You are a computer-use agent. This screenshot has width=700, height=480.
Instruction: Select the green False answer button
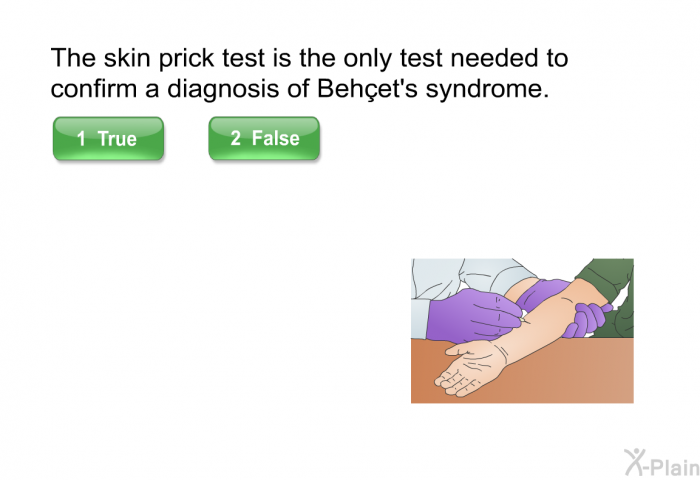(x=264, y=138)
